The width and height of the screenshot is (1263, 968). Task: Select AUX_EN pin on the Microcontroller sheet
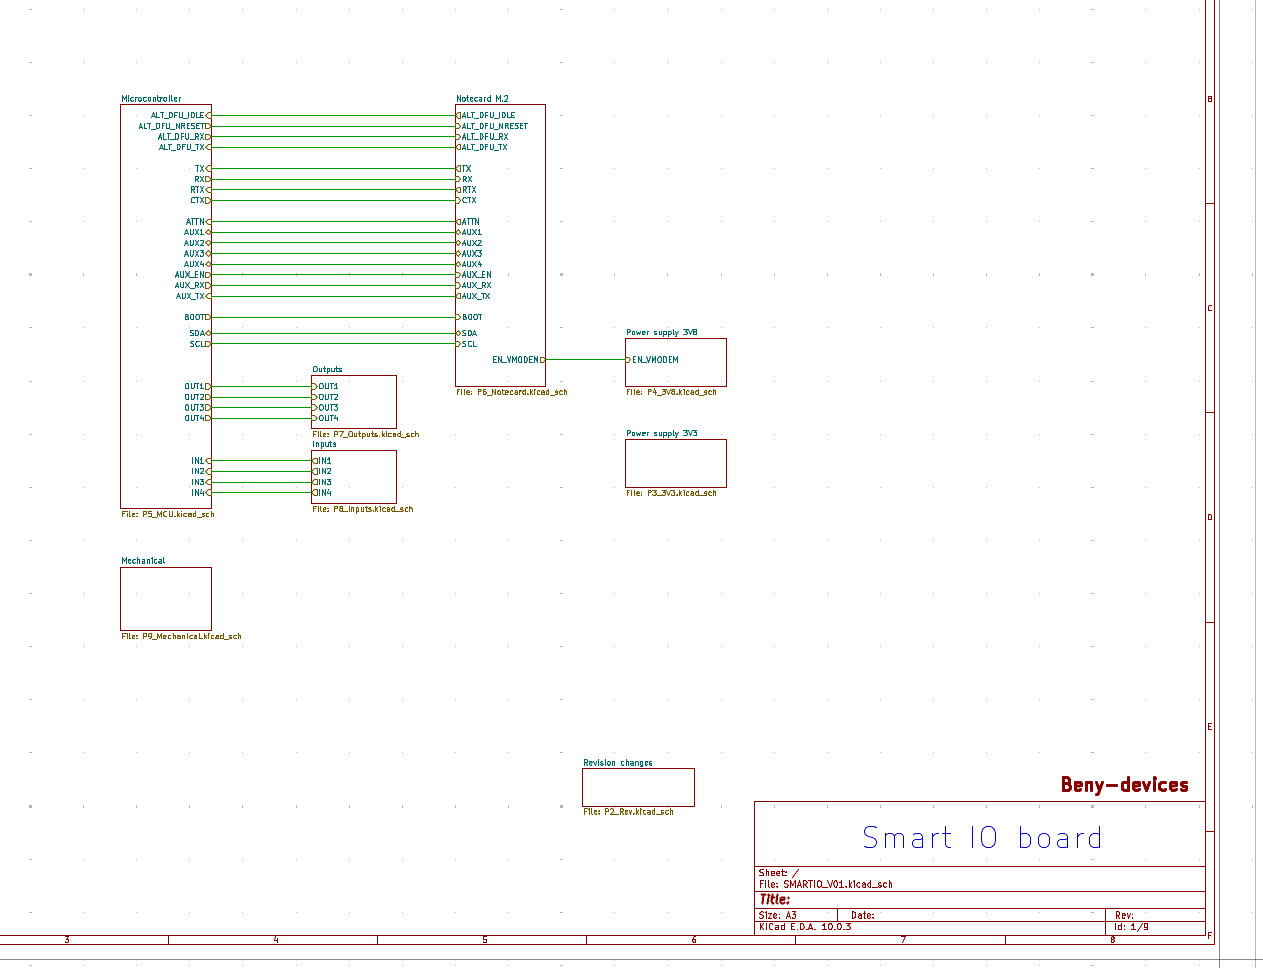(x=192, y=275)
